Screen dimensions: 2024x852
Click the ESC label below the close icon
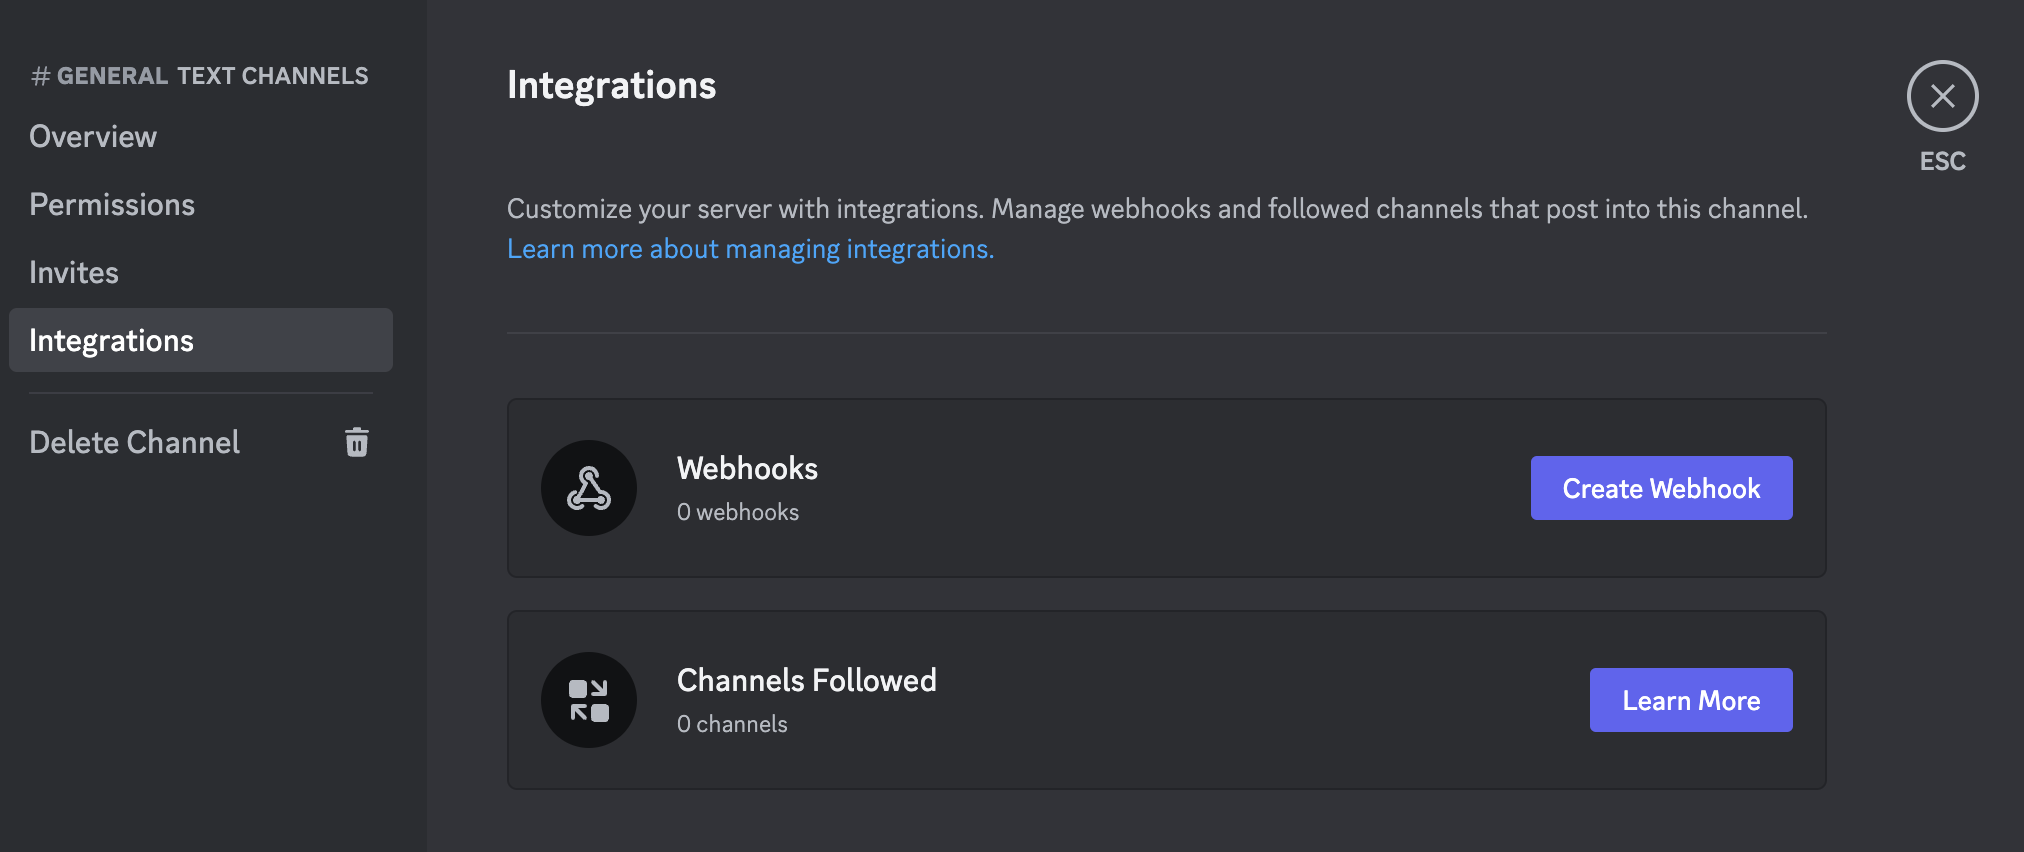(1941, 161)
